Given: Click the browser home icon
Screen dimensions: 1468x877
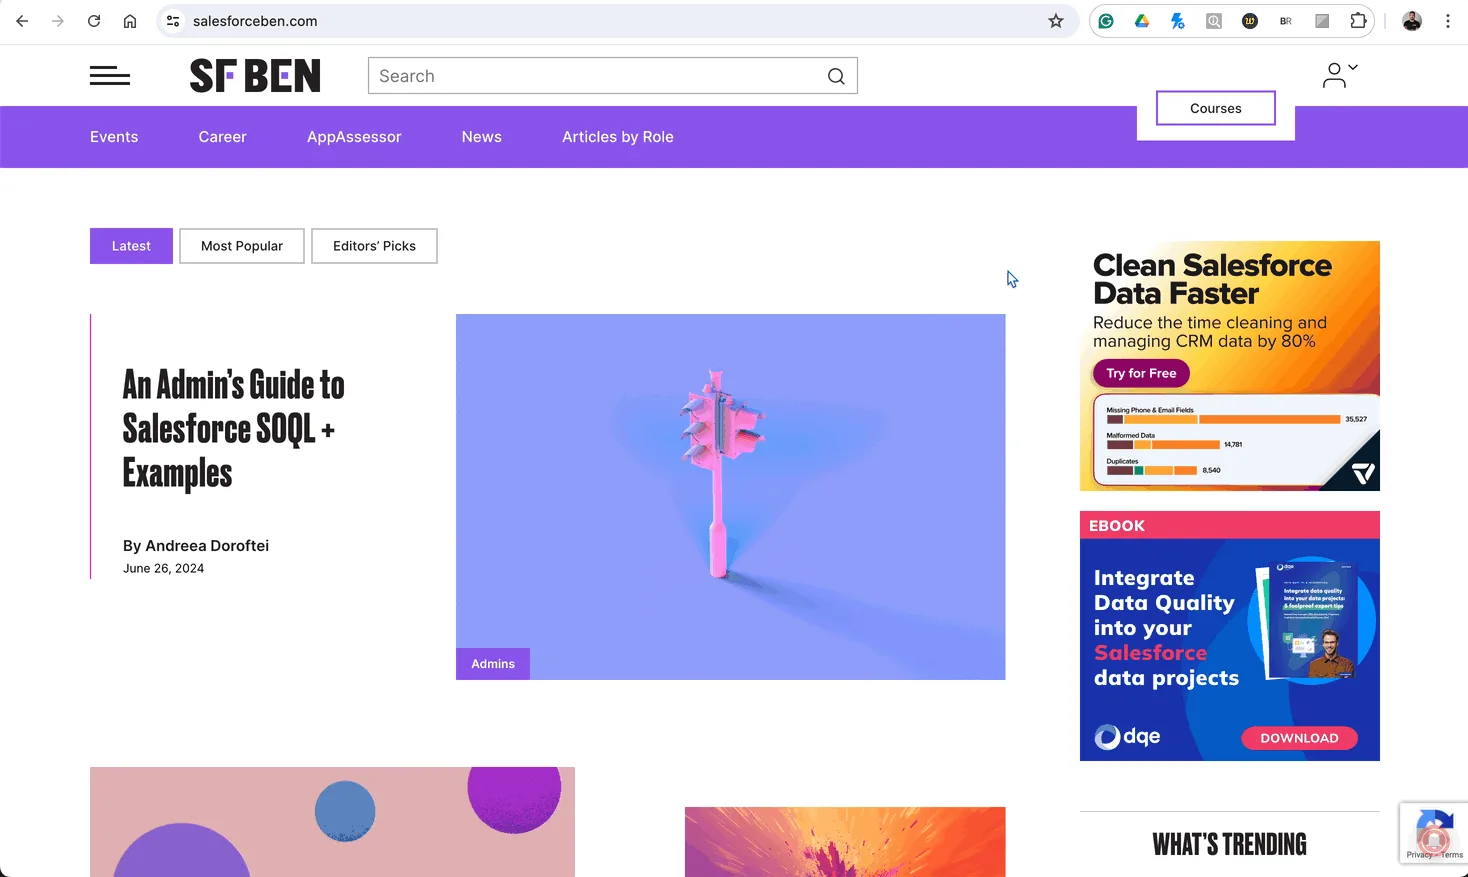Looking at the screenshot, I should click(130, 21).
